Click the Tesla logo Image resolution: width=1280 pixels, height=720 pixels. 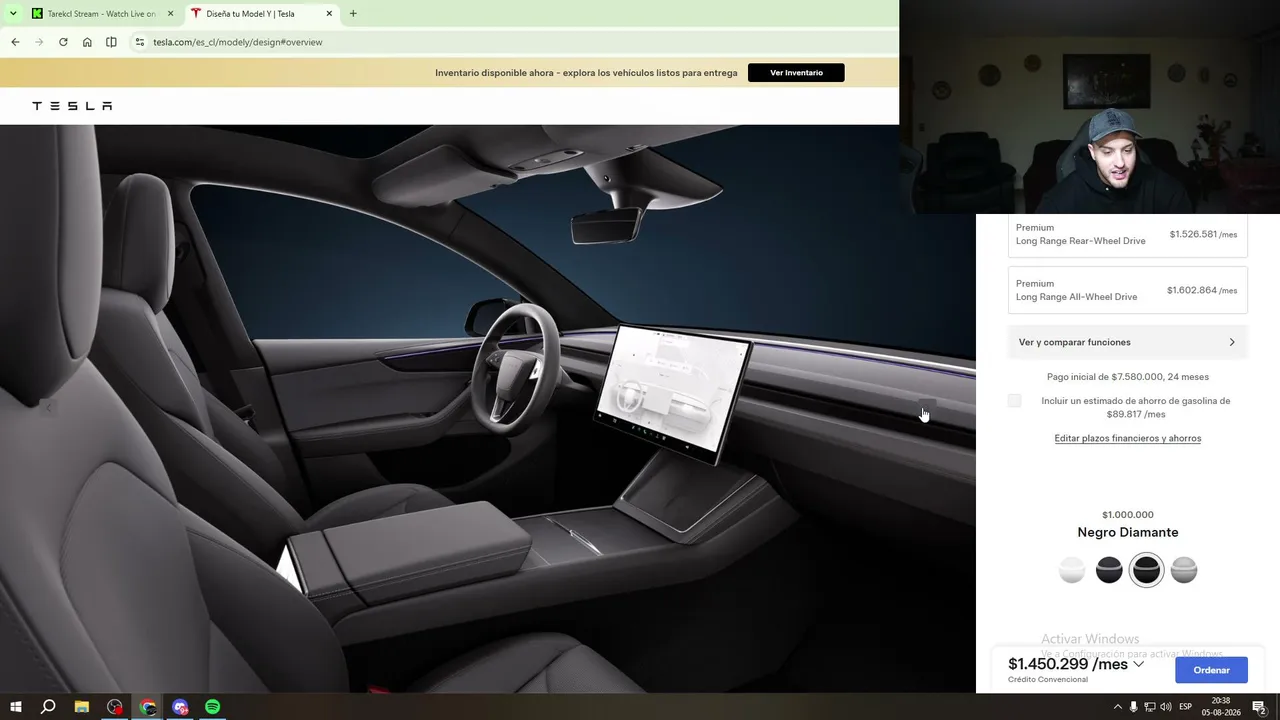[x=72, y=106]
